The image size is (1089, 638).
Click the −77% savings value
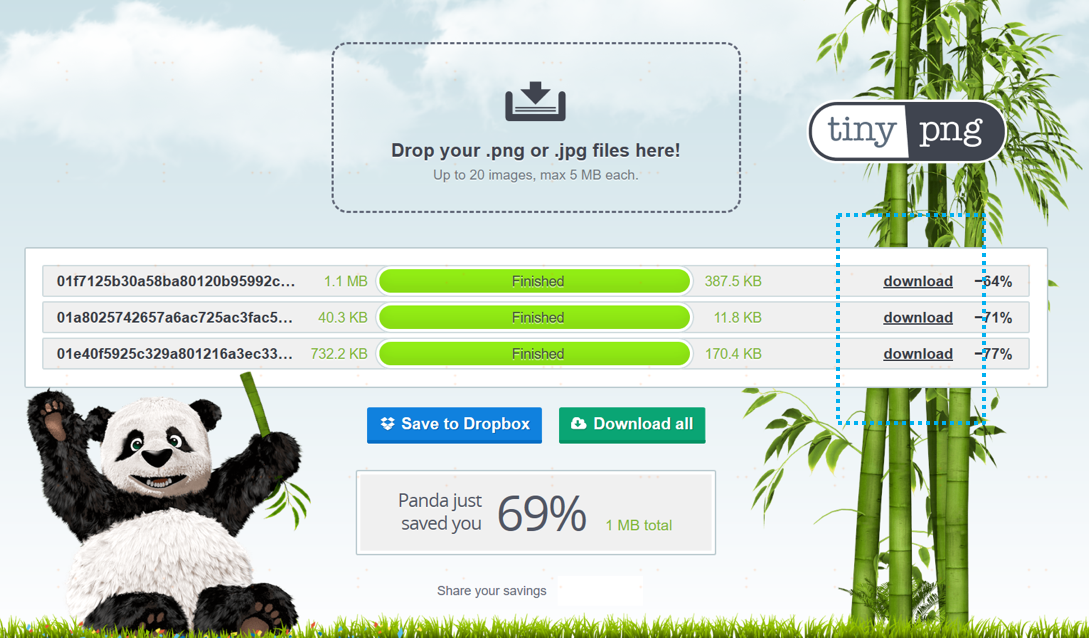[x=993, y=353]
